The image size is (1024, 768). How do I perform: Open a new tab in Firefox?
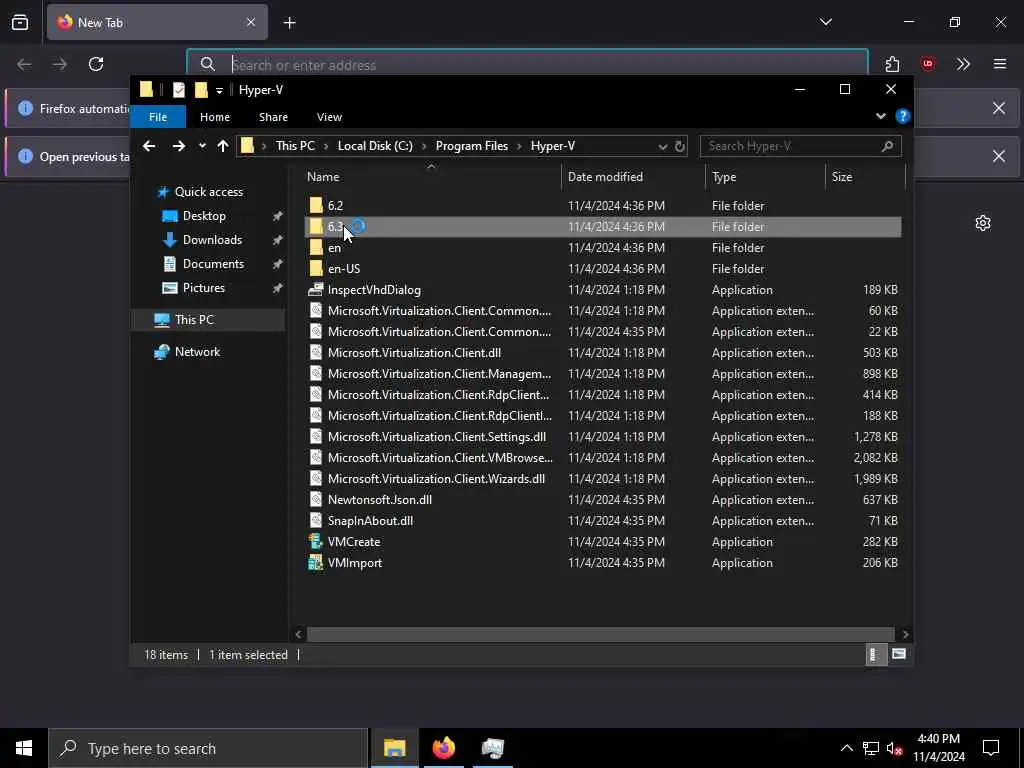289,23
